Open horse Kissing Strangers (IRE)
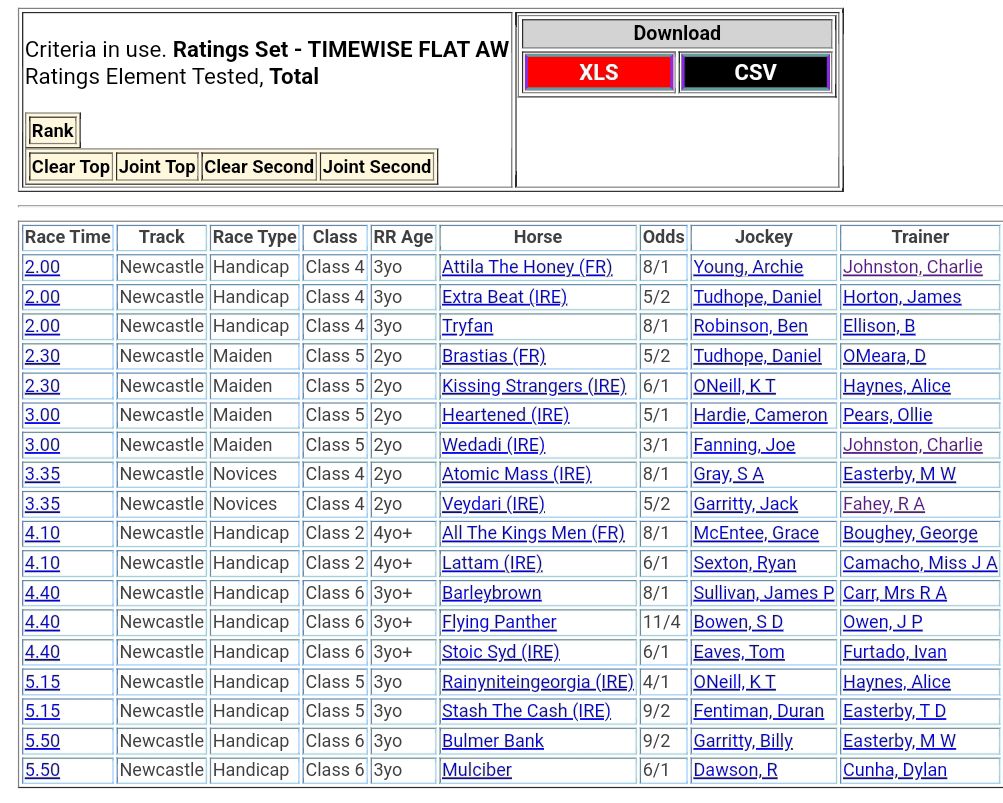This screenshot has width=1003, height=803. (533, 386)
